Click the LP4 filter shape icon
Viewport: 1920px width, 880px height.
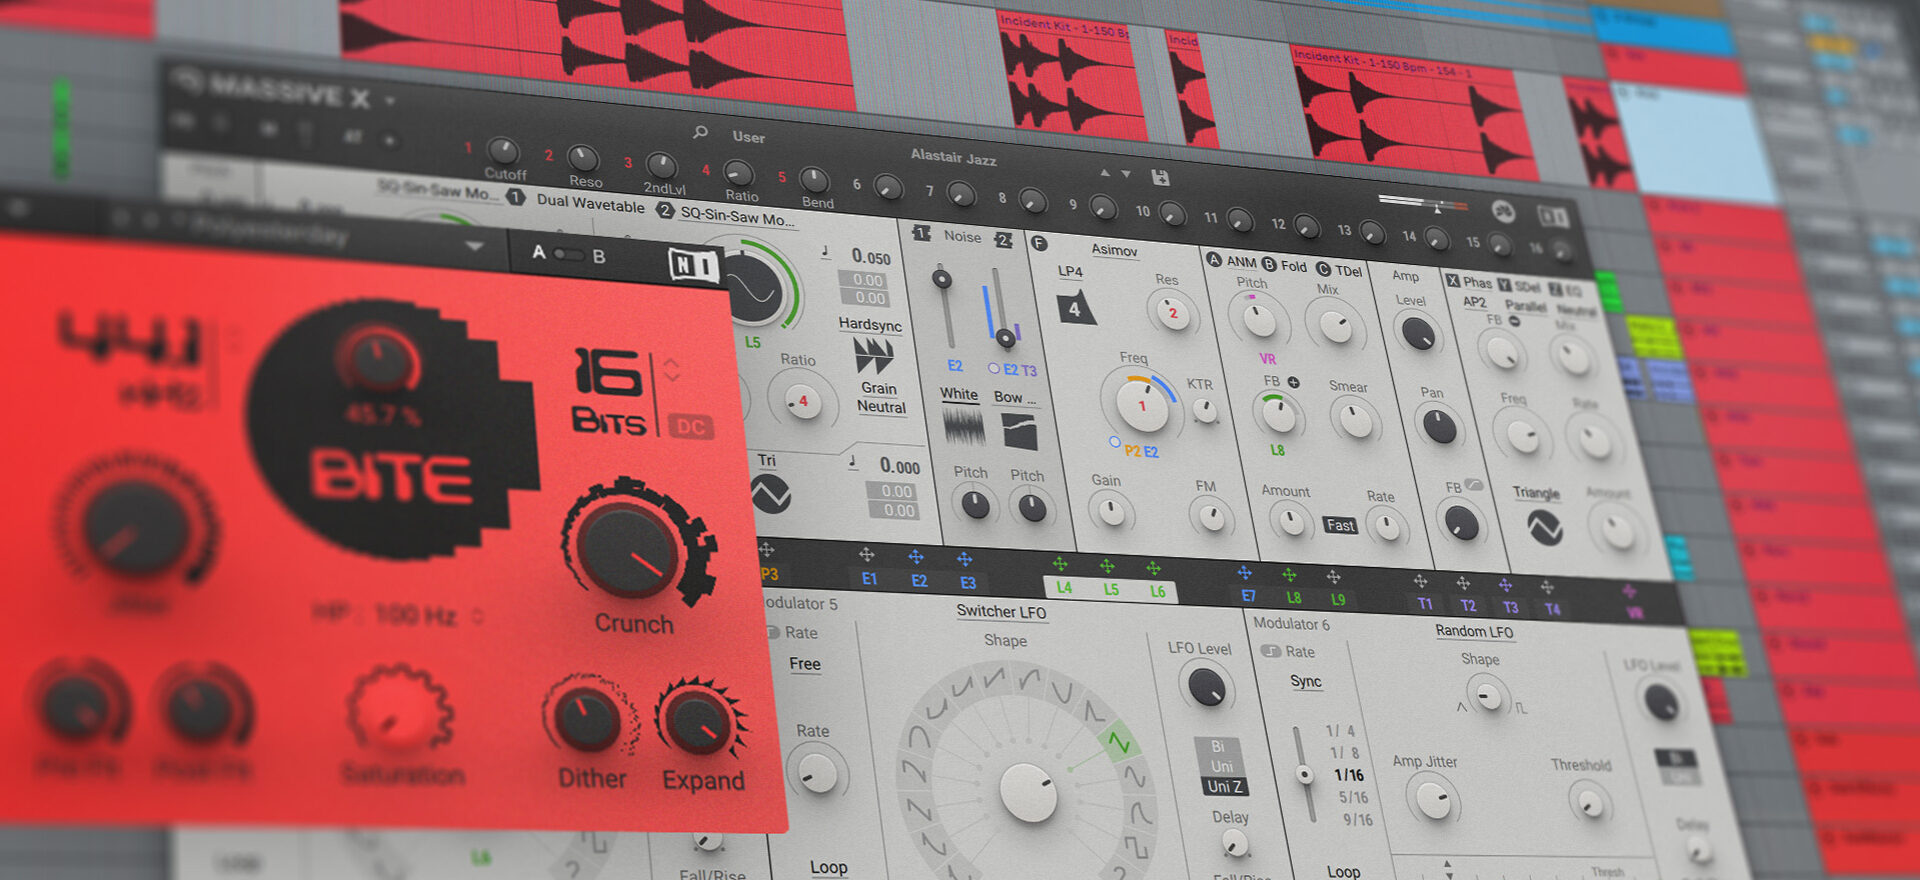click(1076, 308)
